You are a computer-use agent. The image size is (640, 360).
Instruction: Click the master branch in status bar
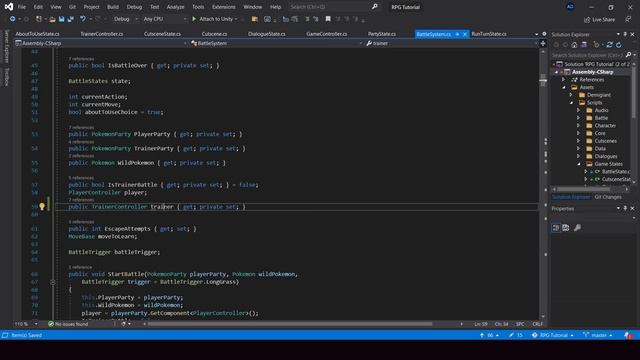[x=598, y=335]
